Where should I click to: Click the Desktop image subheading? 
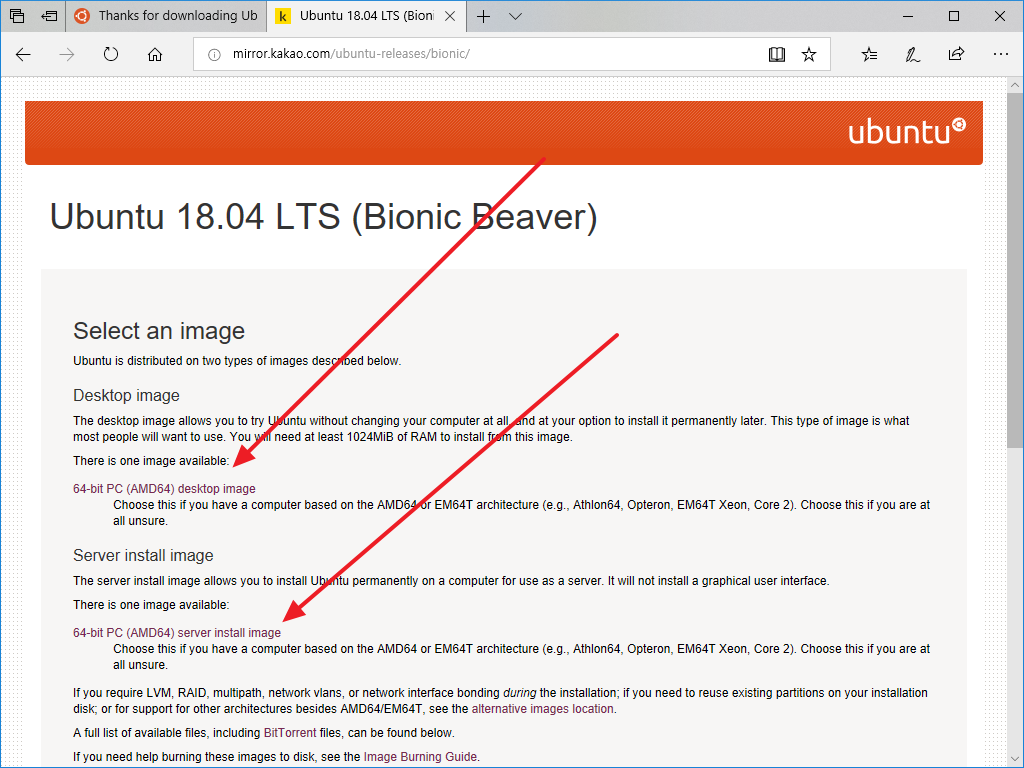126,396
